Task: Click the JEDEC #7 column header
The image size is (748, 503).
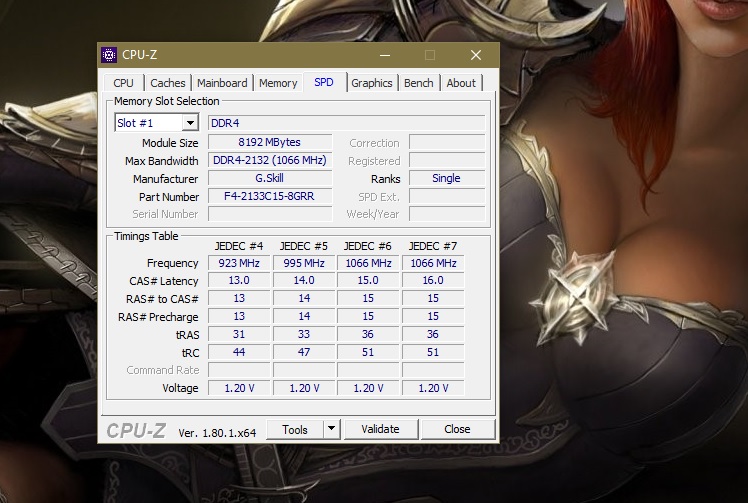Action: tap(433, 246)
